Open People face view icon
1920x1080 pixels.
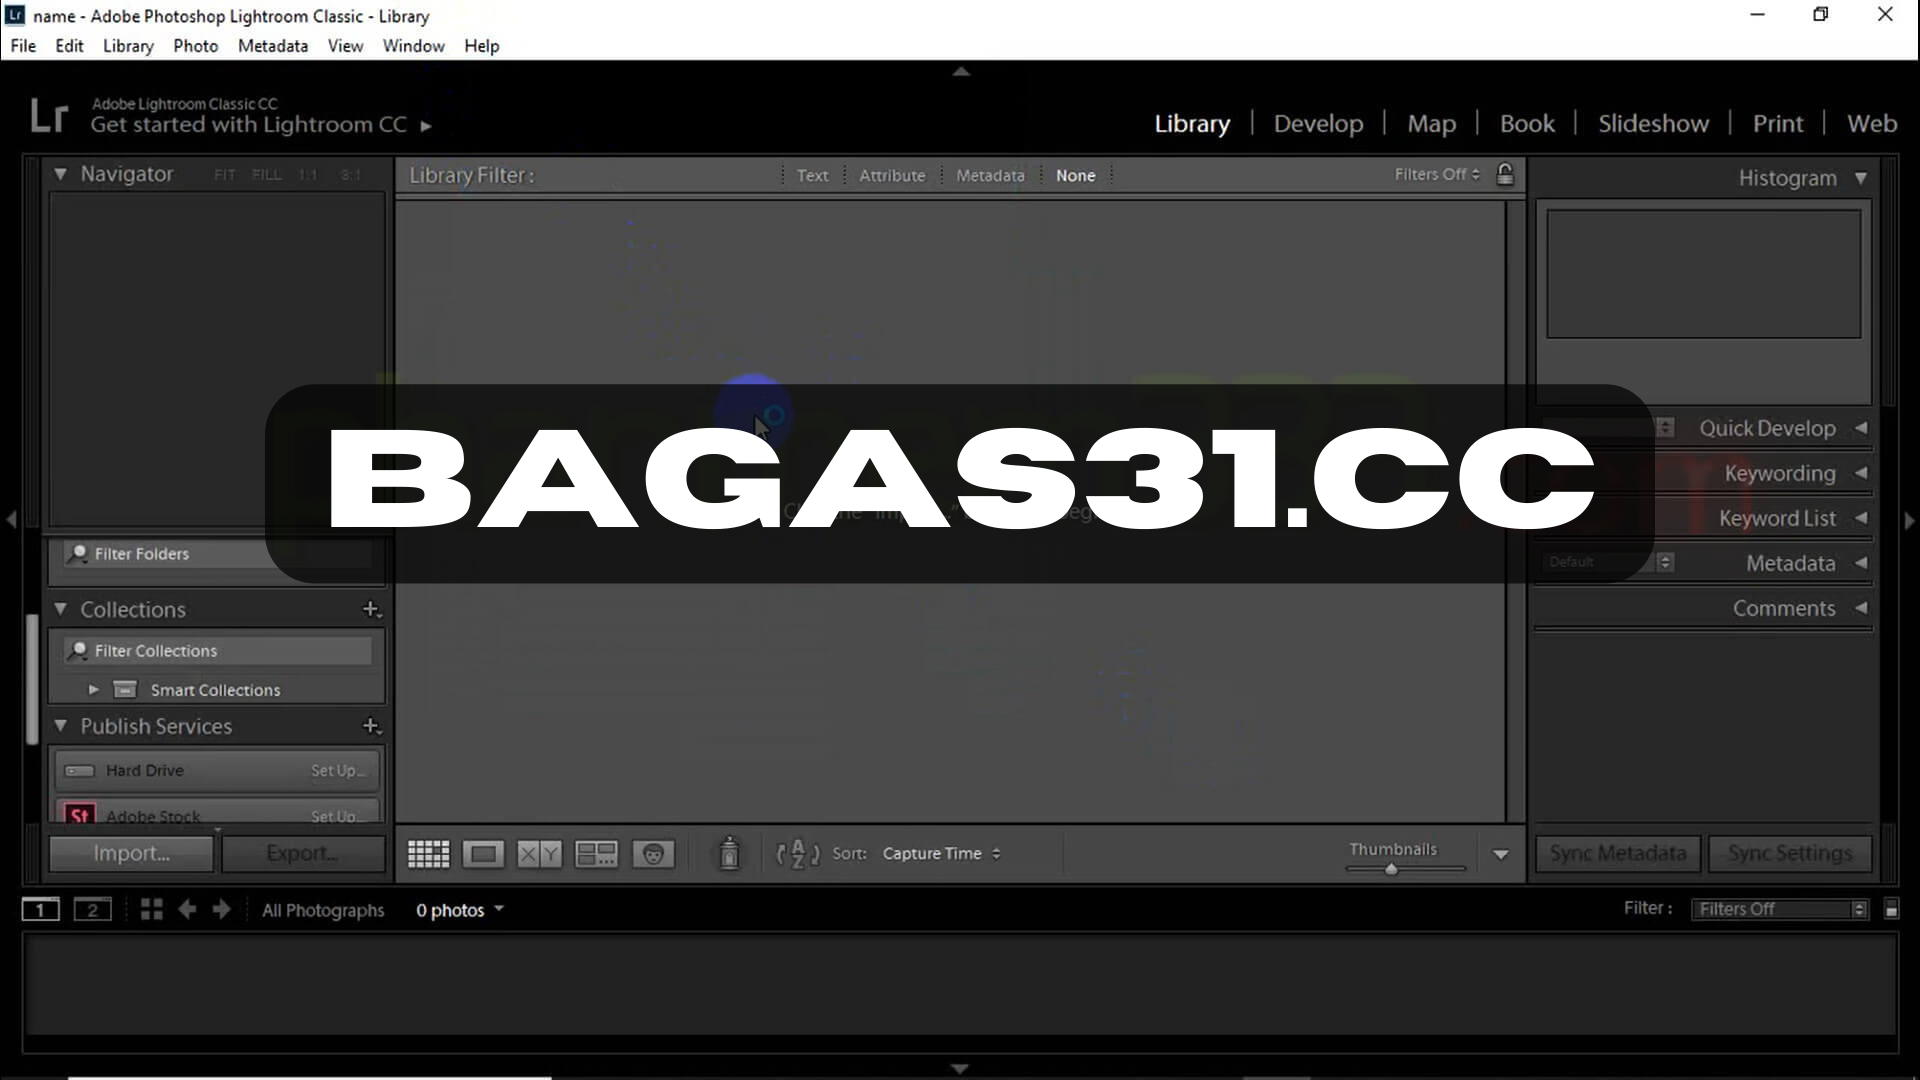point(653,854)
